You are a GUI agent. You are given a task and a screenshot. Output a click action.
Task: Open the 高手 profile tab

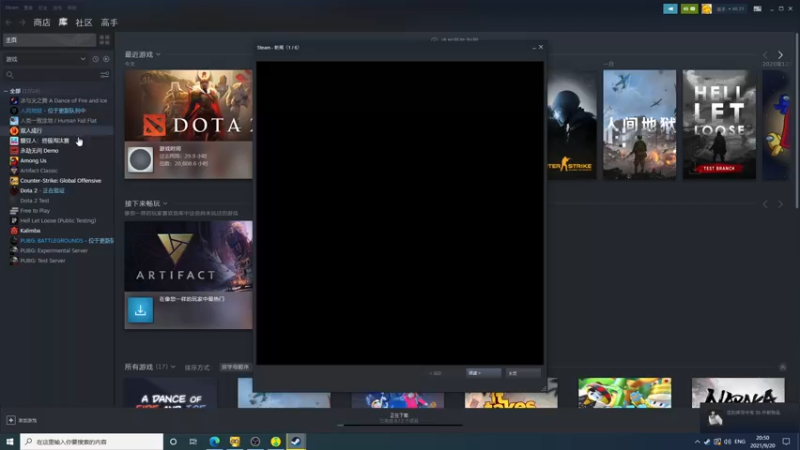(x=109, y=22)
